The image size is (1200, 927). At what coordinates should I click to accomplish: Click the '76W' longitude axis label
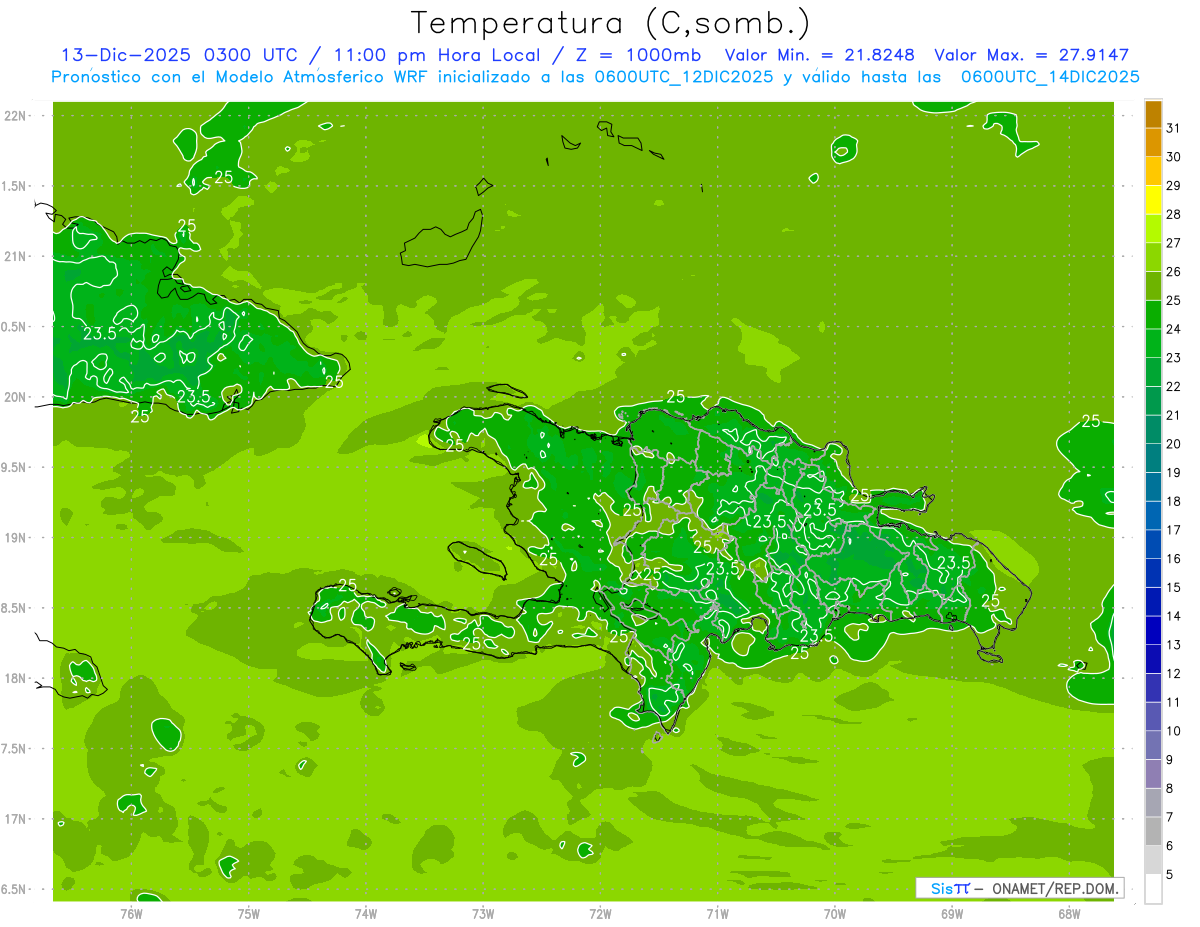pos(131,914)
